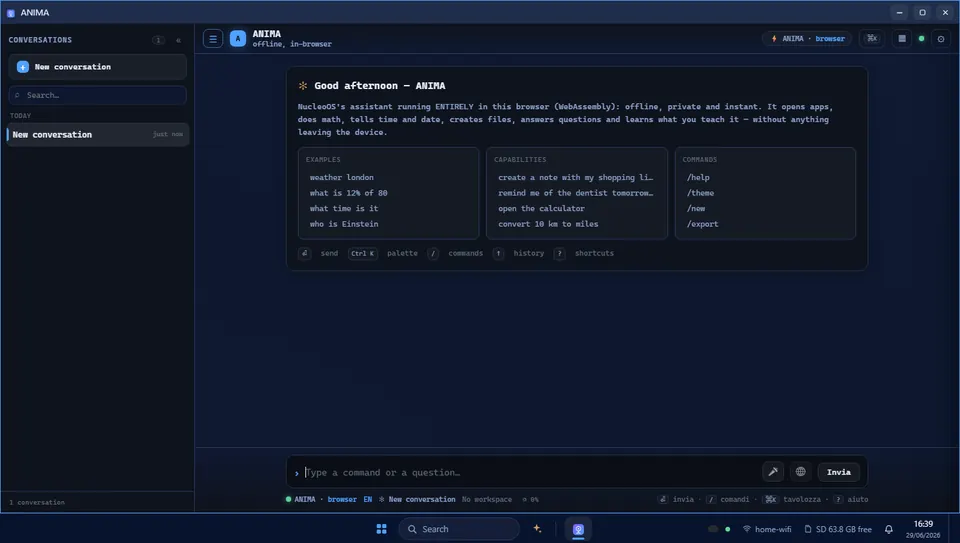This screenshot has height=543, width=960.
Task: Click the 'invia' hint in the footer
Action: pyautogui.click(x=683, y=500)
